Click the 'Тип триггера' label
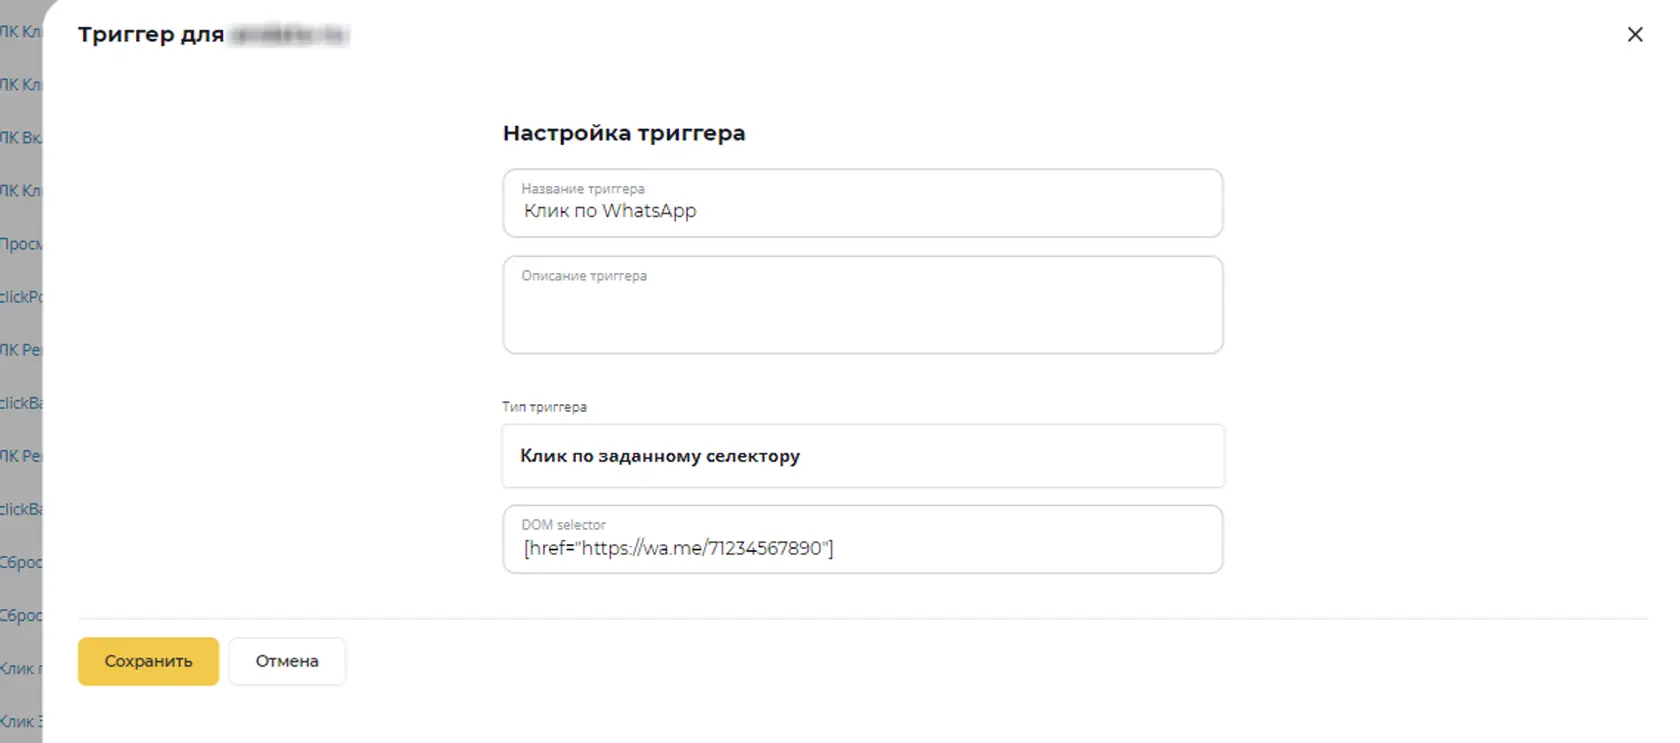The width and height of the screenshot is (1680, 743). tap(544, 407)
